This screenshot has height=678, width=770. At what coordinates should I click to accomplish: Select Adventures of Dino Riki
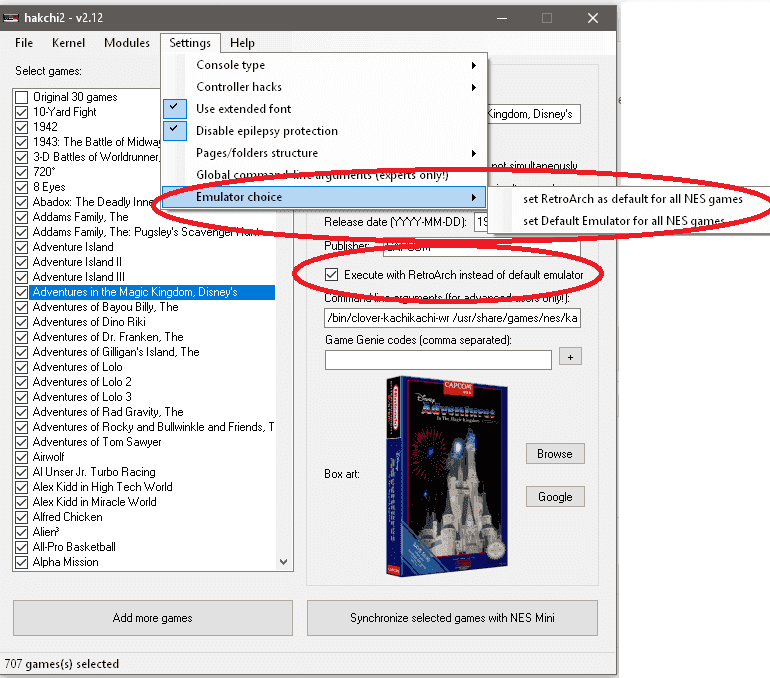click(x=89, y=322)
